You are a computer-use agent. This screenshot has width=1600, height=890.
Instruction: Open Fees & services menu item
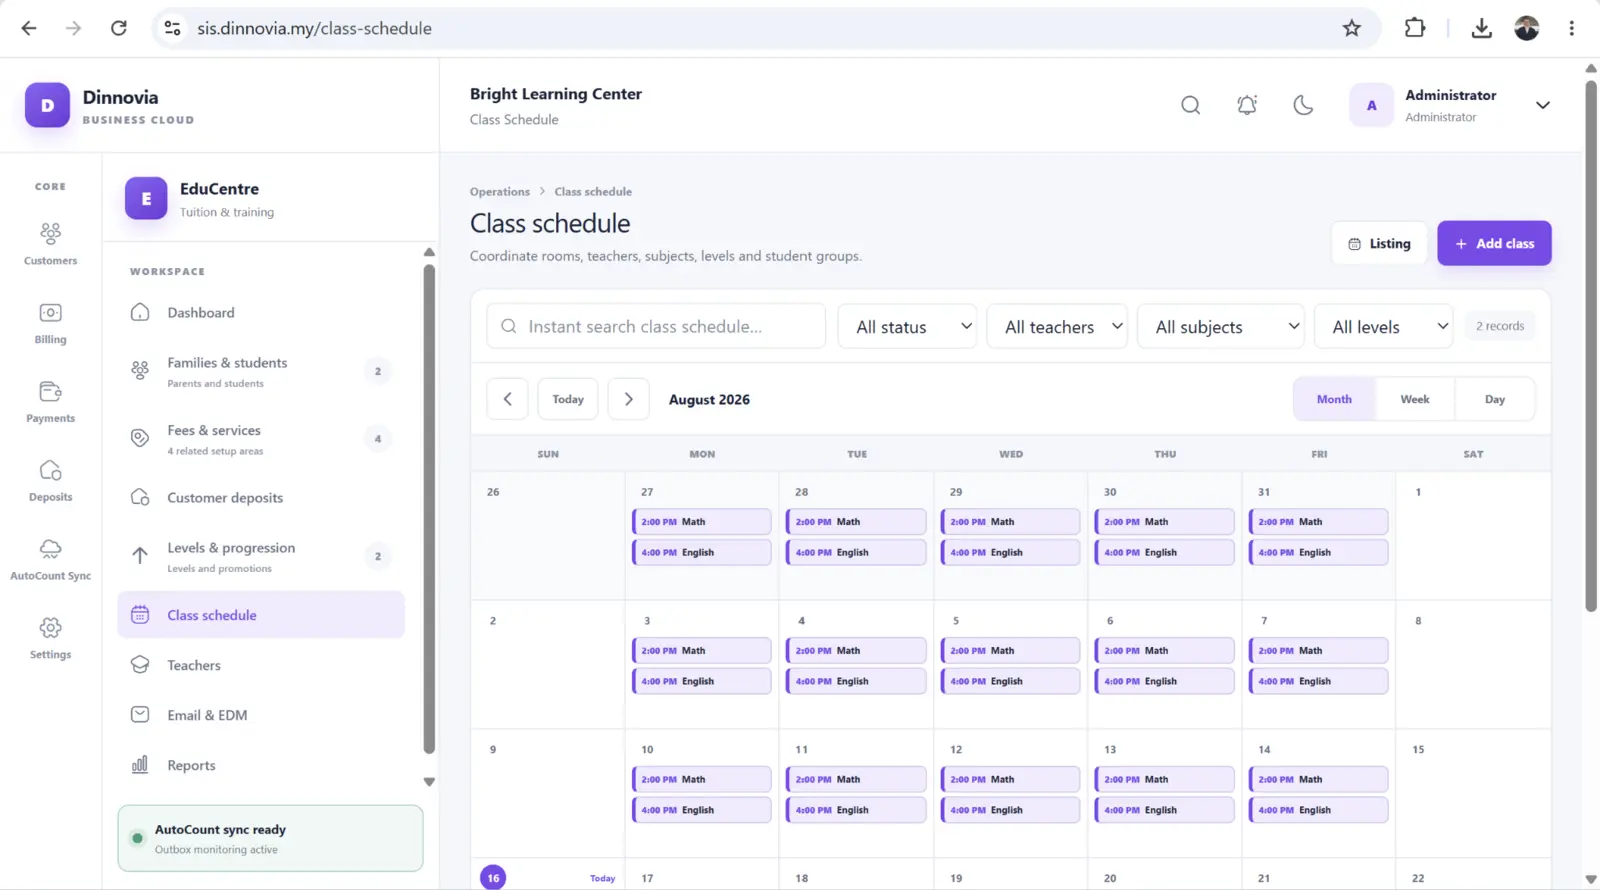click(x=261, y=439)
